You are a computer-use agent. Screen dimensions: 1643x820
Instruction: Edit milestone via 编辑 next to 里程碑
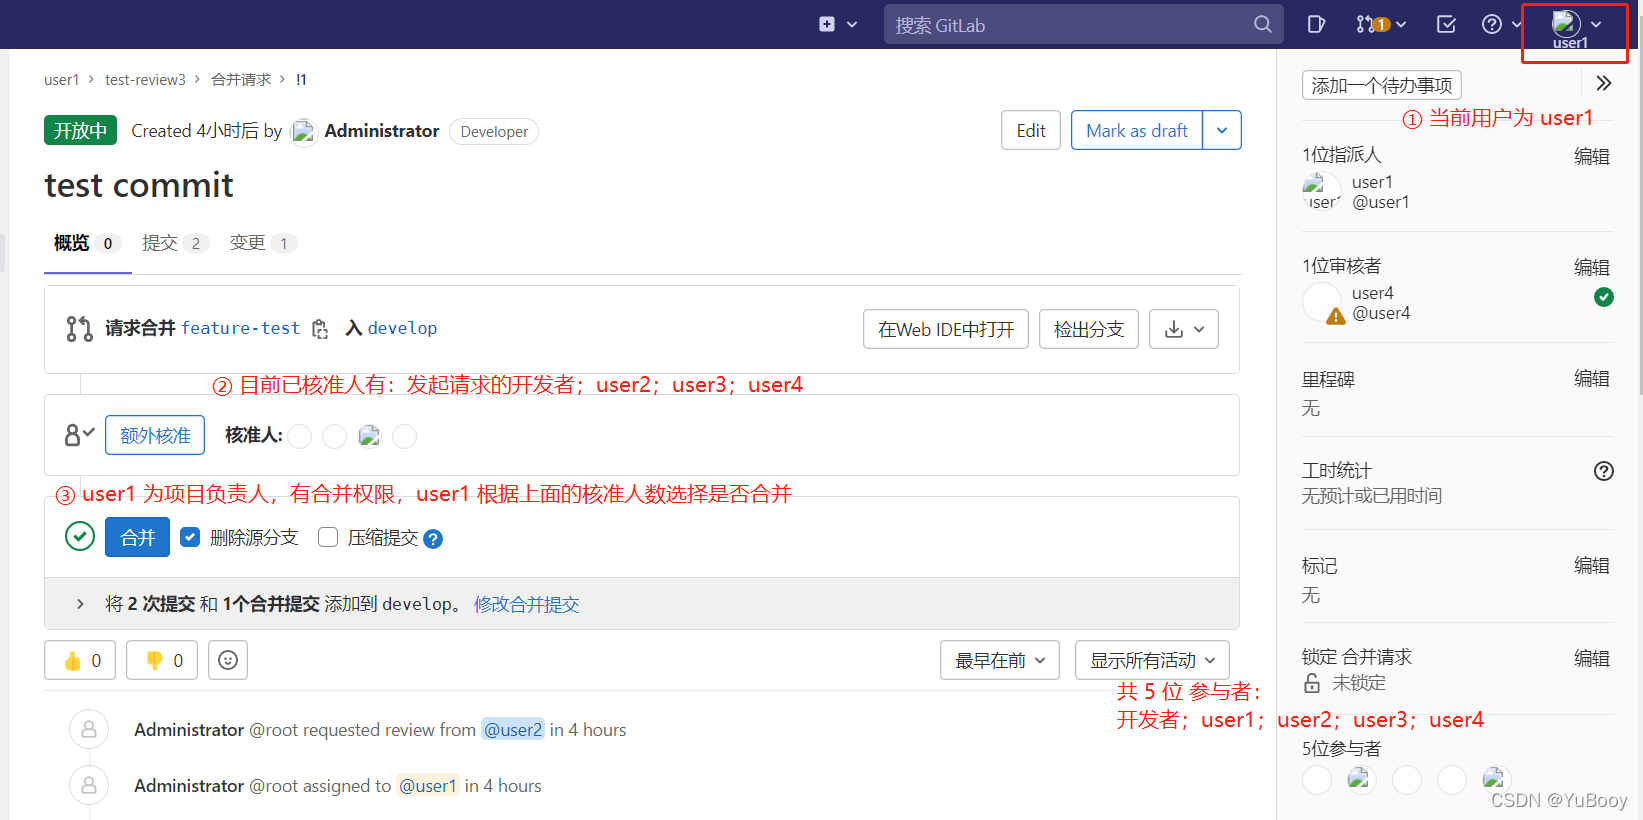(1592, 378)
